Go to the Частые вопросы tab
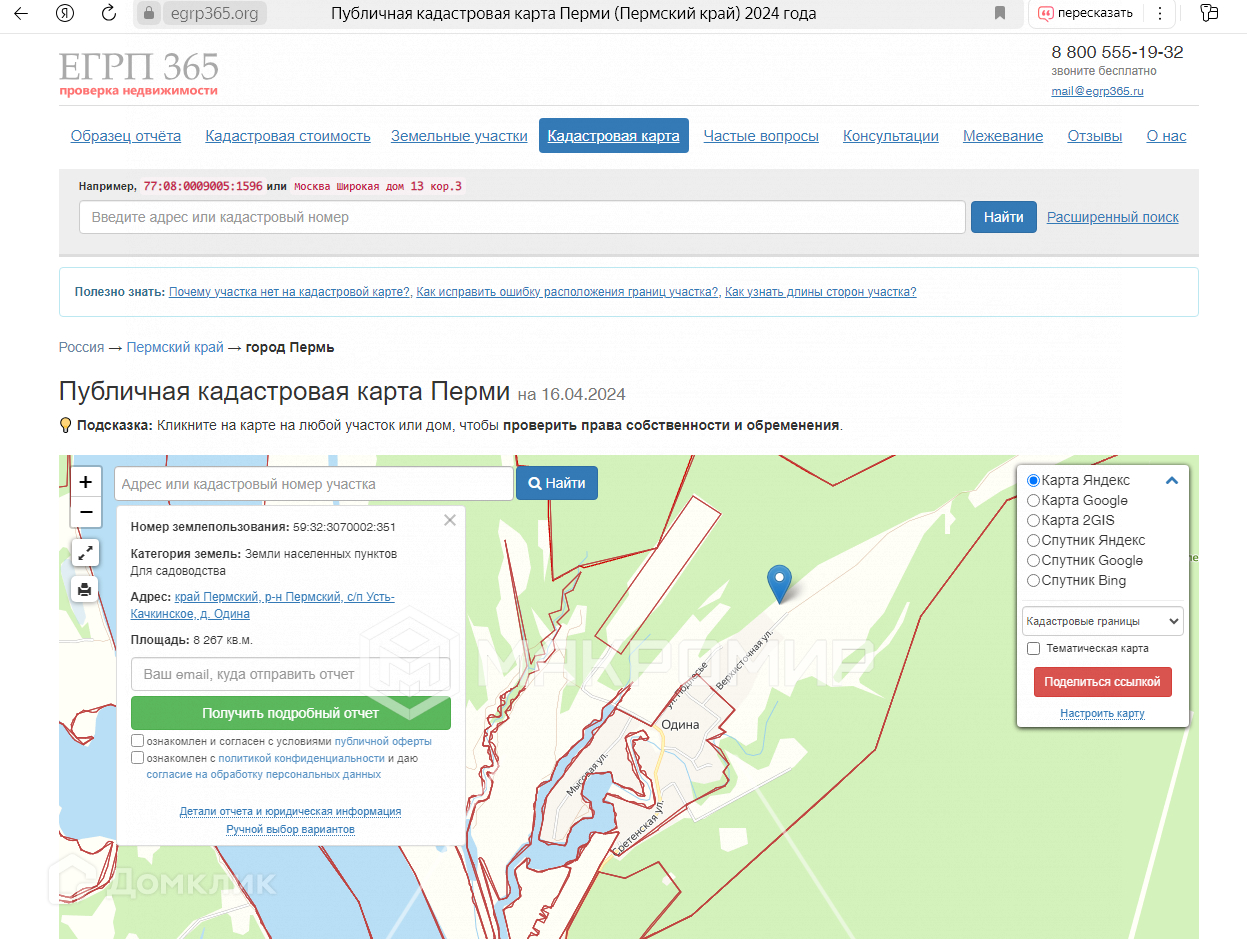Viewport: 1247px width, 939px height. [761, 136]
